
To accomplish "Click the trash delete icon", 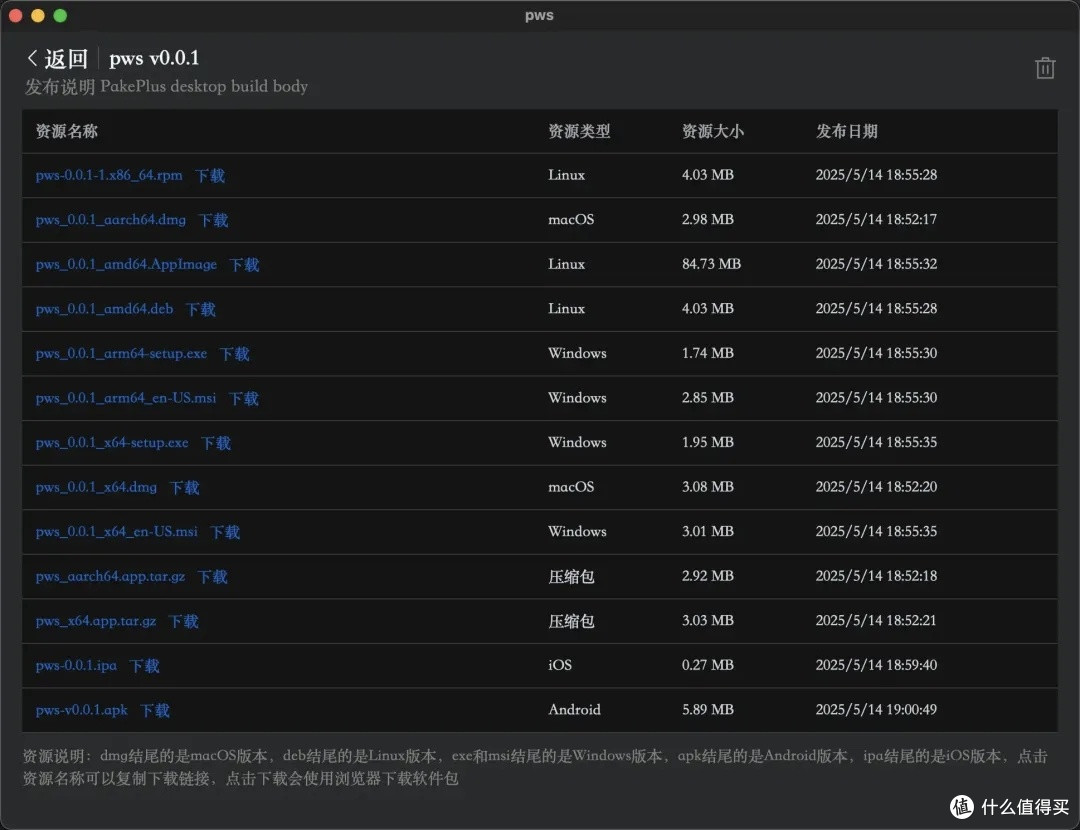I will pos(1045,68).
